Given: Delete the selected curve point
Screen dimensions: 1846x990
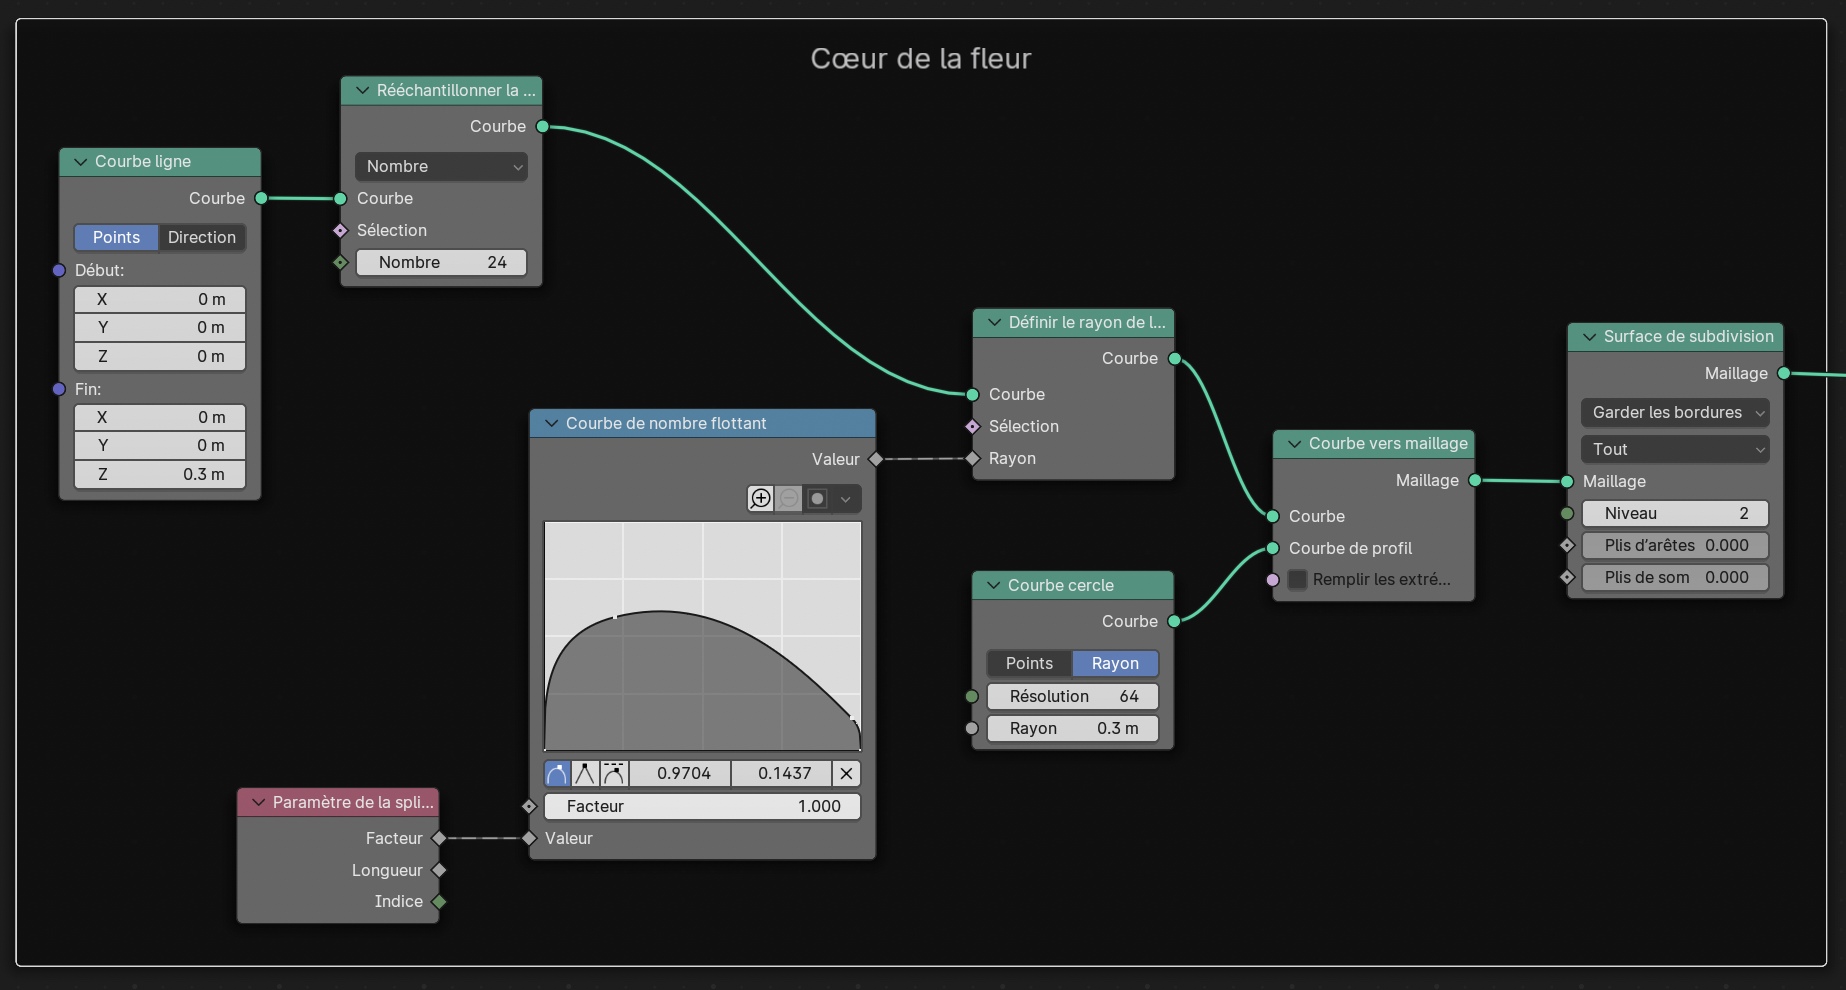Looking at the screenshot, I should click(x=846, y=773).
